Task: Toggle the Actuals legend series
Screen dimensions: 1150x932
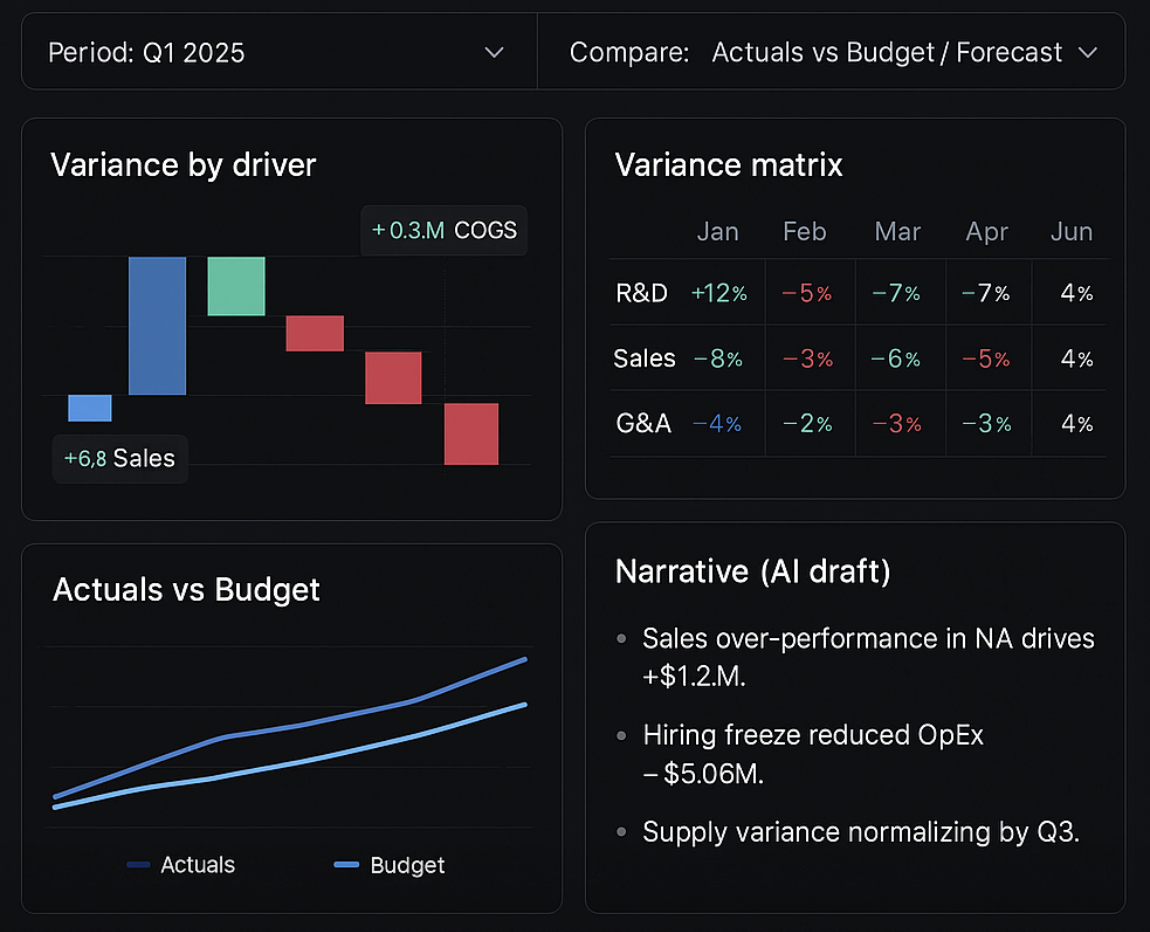Action: [x=182, y=865]
